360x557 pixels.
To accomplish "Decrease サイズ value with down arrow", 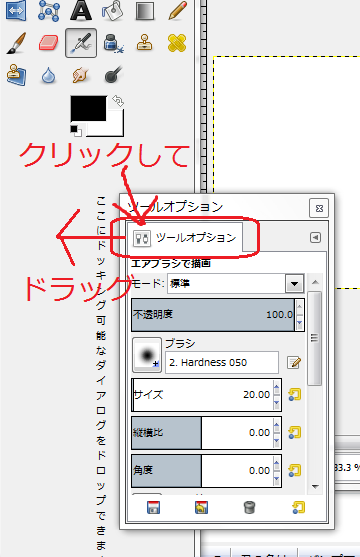I will click(276, 403).
